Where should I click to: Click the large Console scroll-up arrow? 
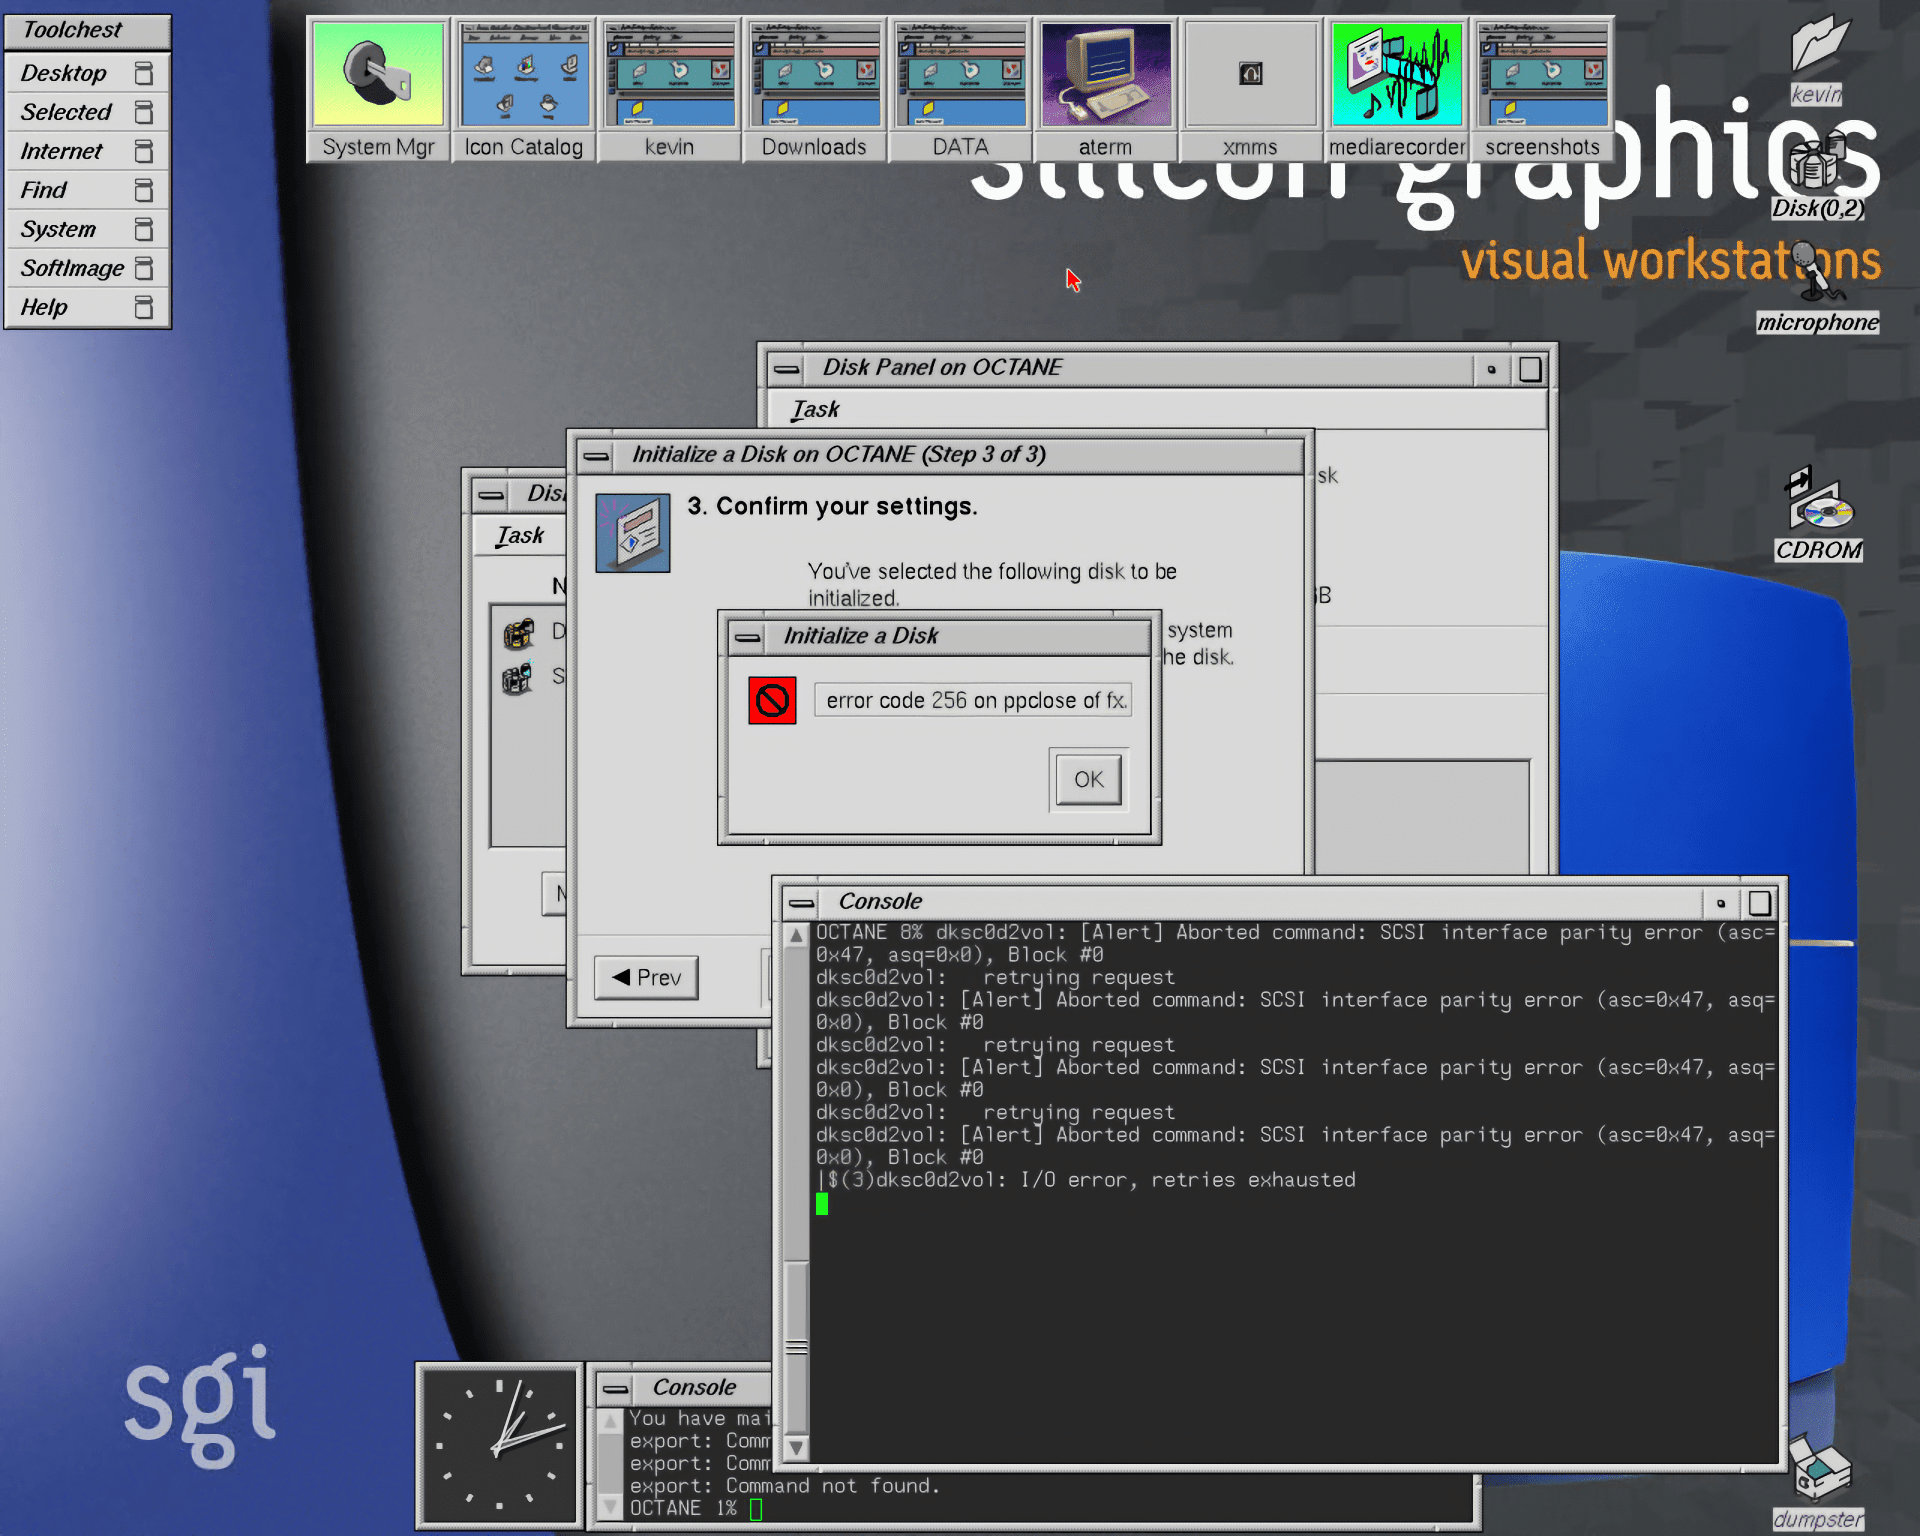point(796,935)
